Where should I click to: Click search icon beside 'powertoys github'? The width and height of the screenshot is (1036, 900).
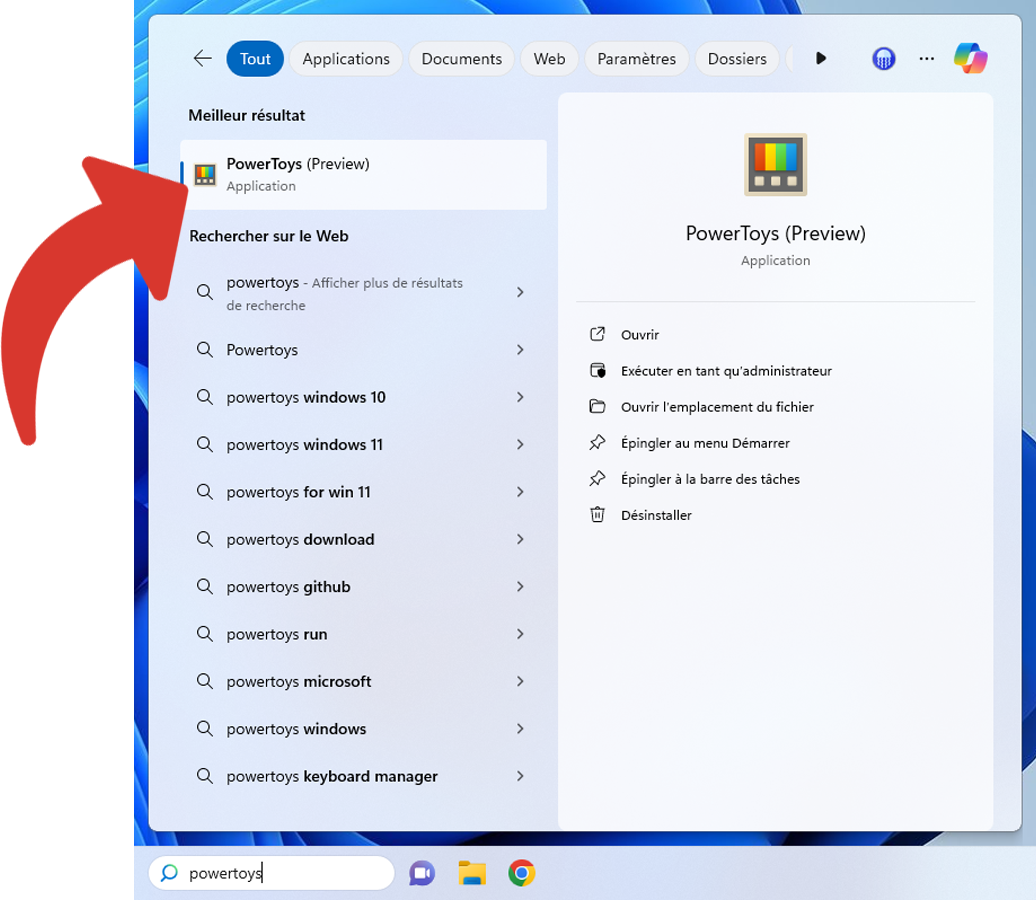point(205,587)
